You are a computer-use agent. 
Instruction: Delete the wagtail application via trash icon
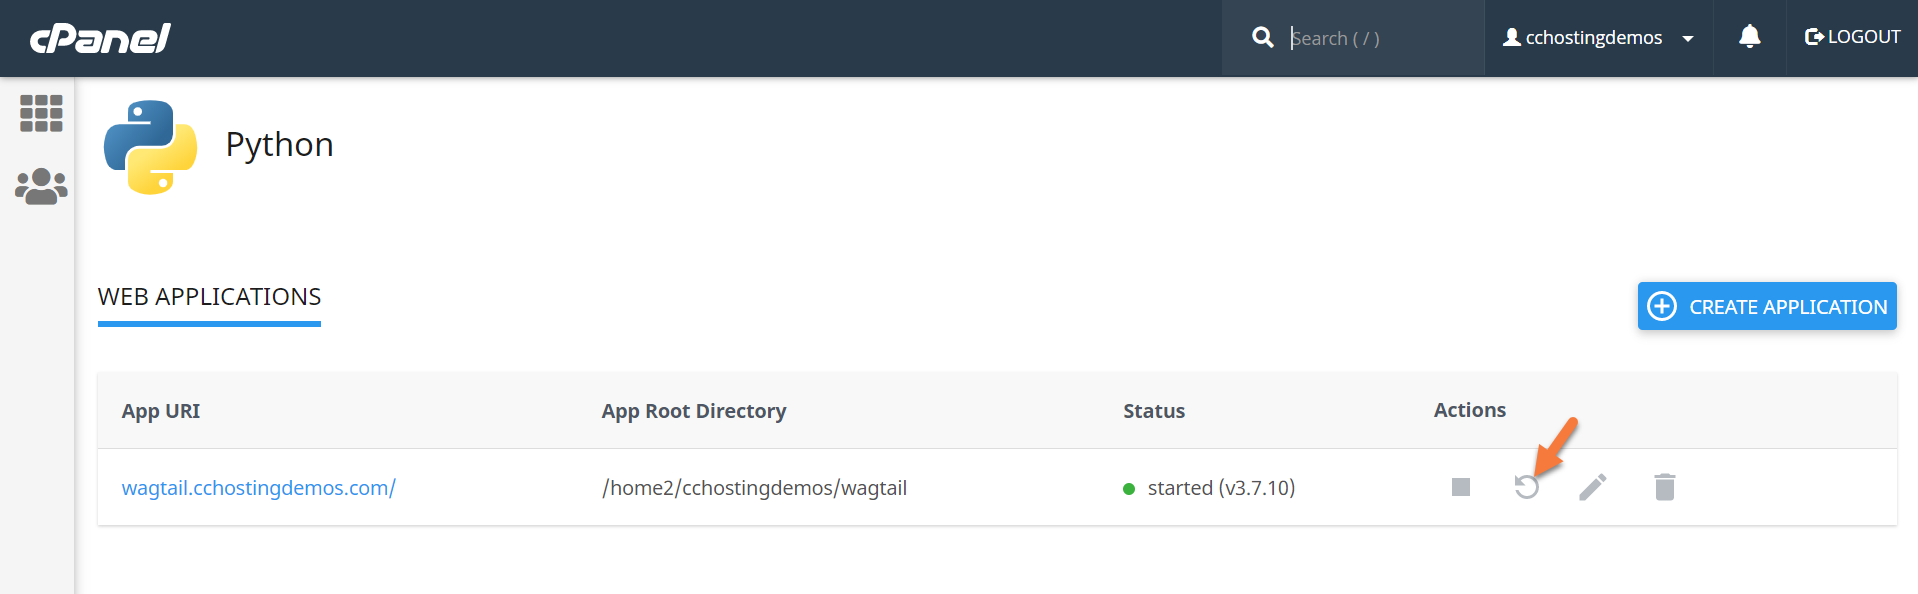[1664, 487]
